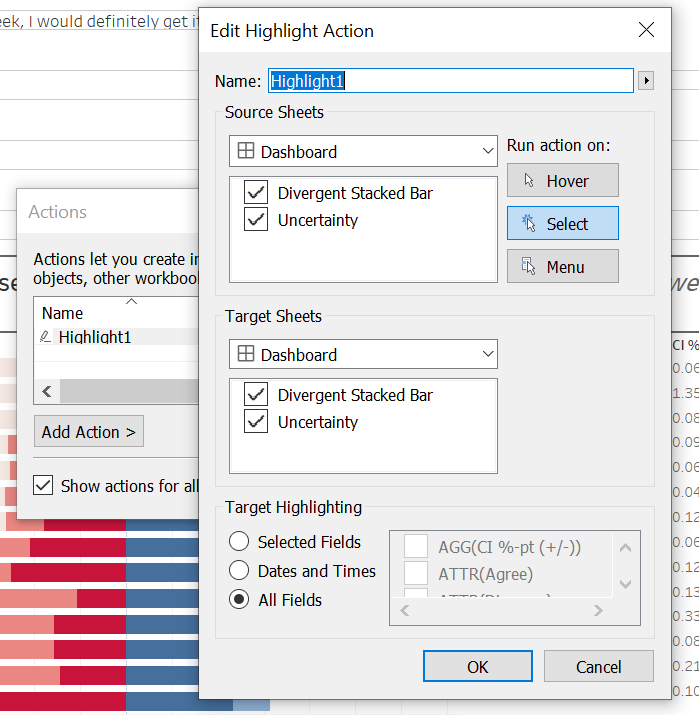Open the Target Sheets Dashboard dropdown
The height and width of the screenshot is (715, 699).
click(x=363, y=355)
